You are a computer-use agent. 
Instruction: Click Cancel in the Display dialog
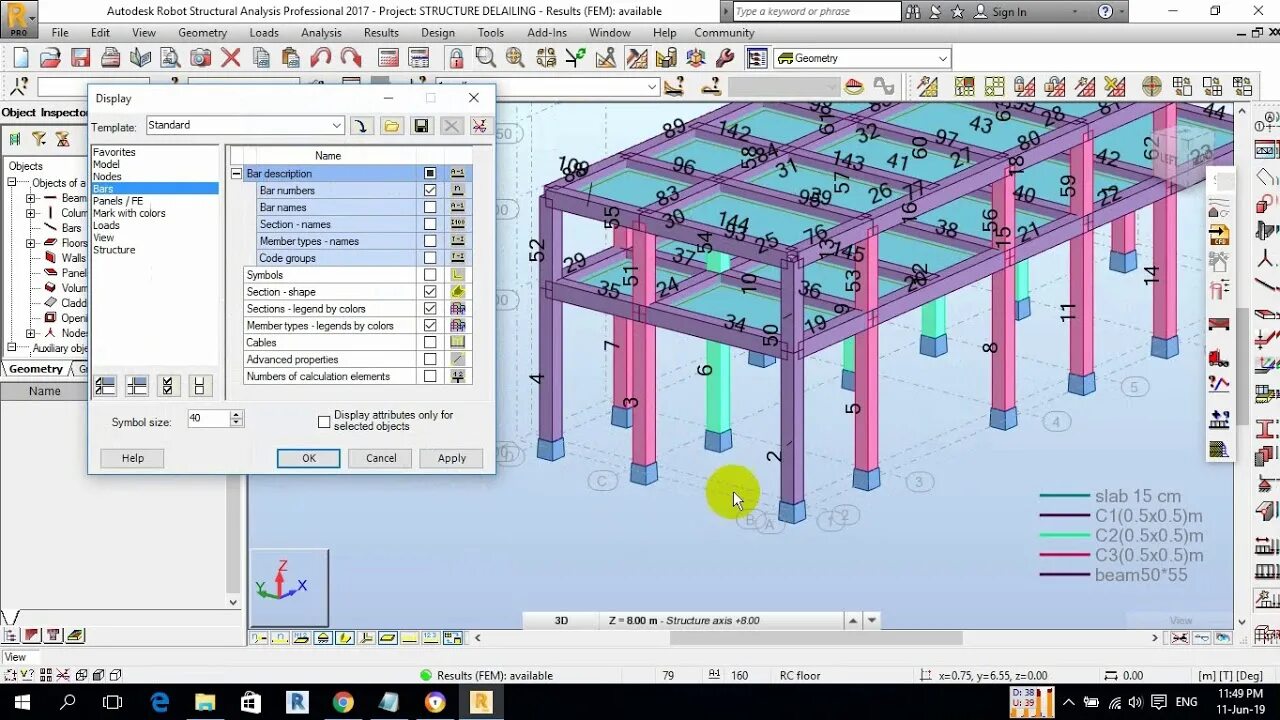pos(381,458)
